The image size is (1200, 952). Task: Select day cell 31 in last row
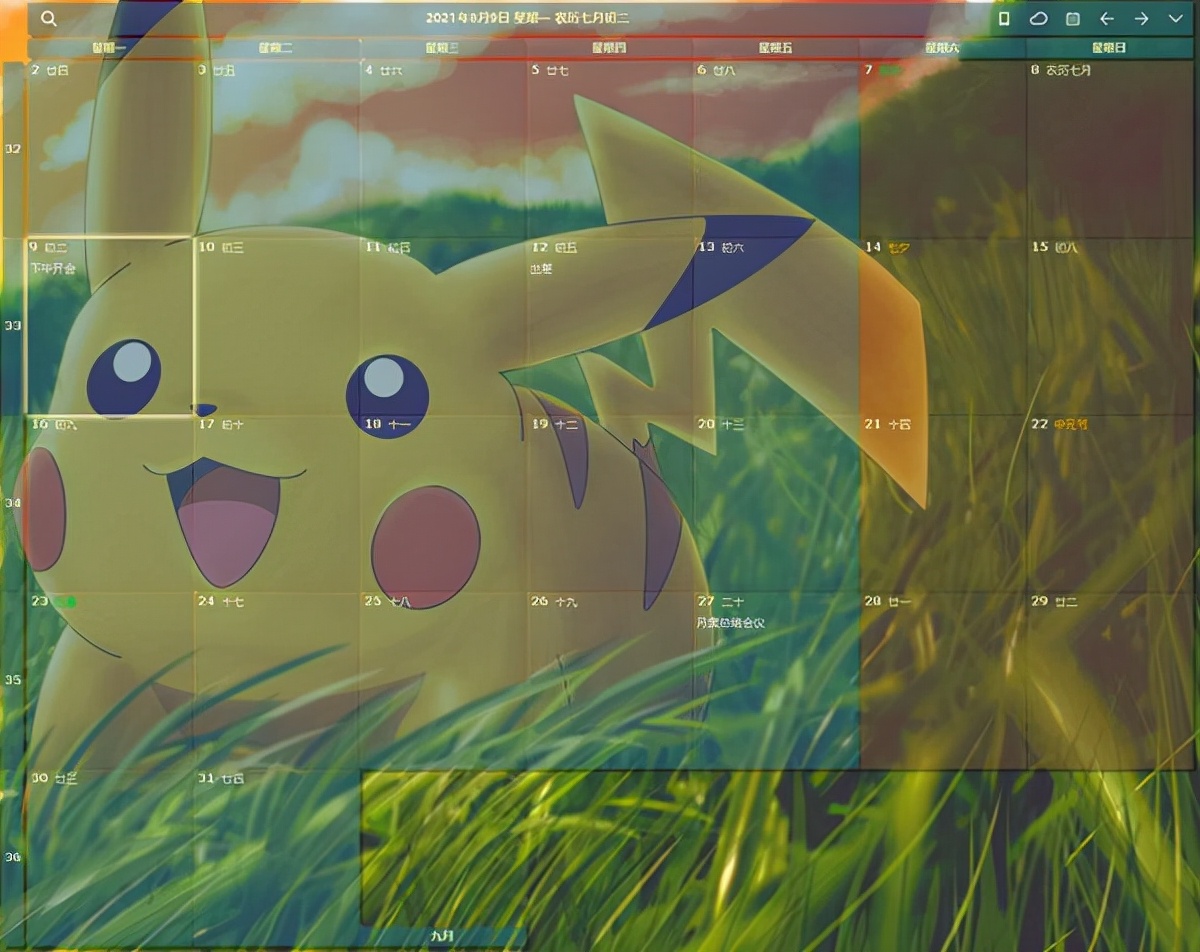click(276, 857)
